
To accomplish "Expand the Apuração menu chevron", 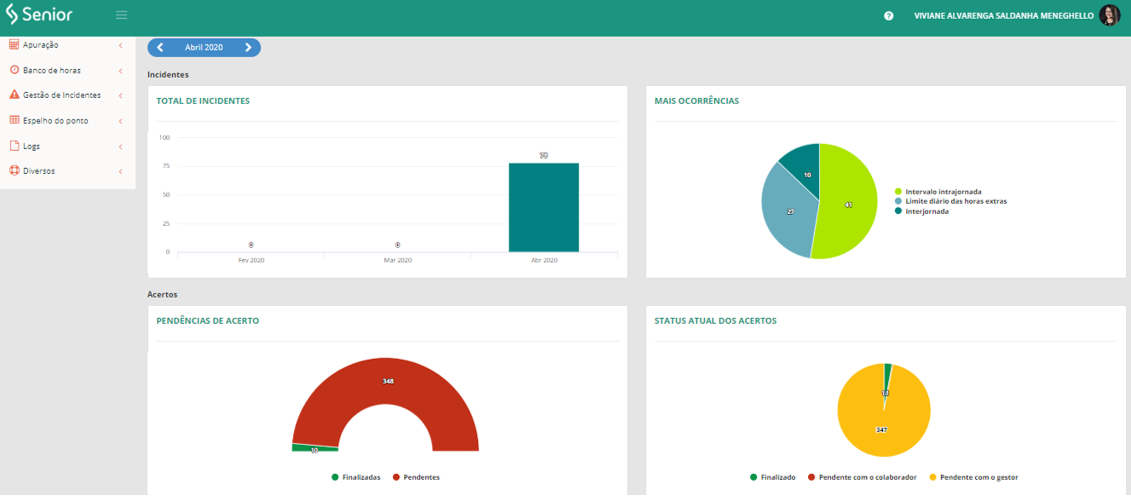I will point(120,45).
